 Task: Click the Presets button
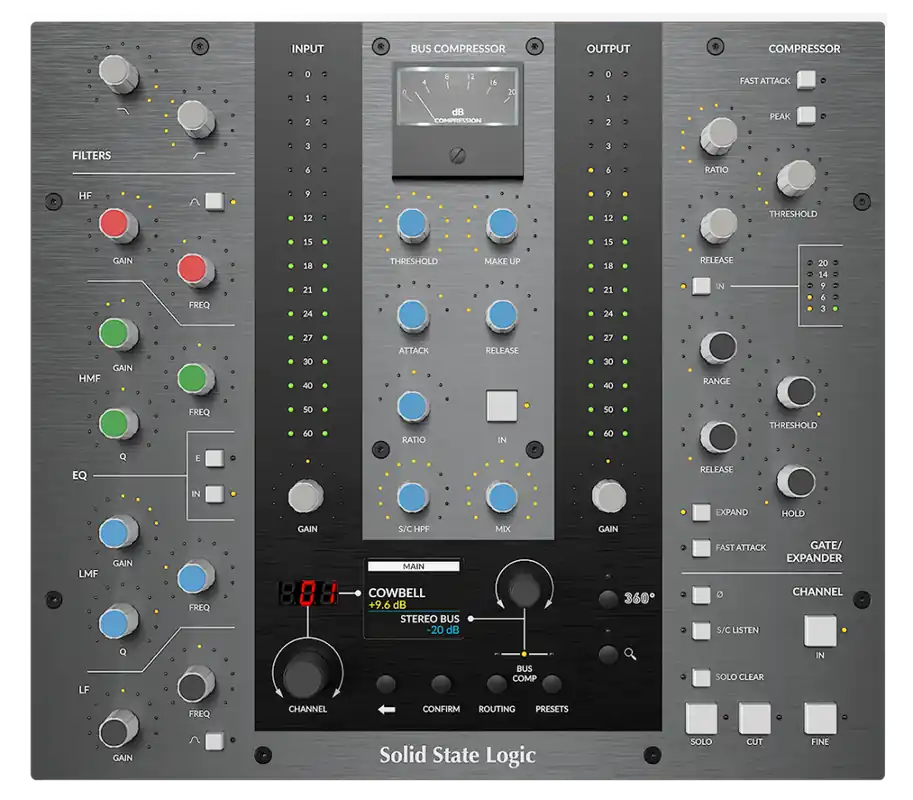551,684
